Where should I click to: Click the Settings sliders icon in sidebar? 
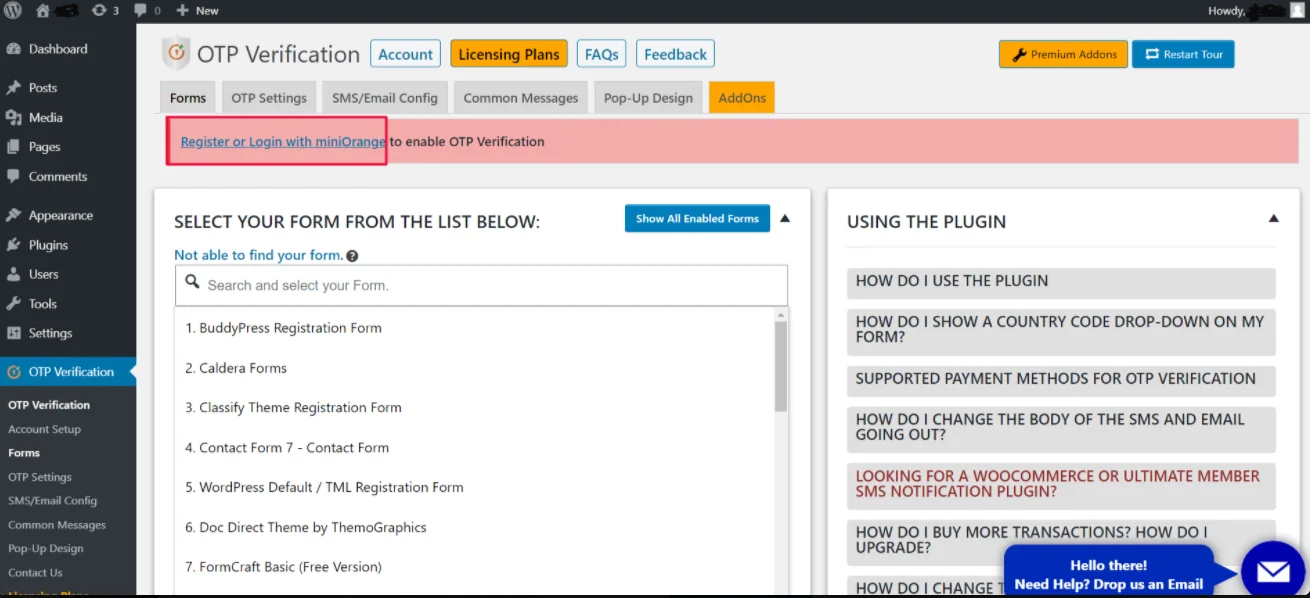click(14, 333)
